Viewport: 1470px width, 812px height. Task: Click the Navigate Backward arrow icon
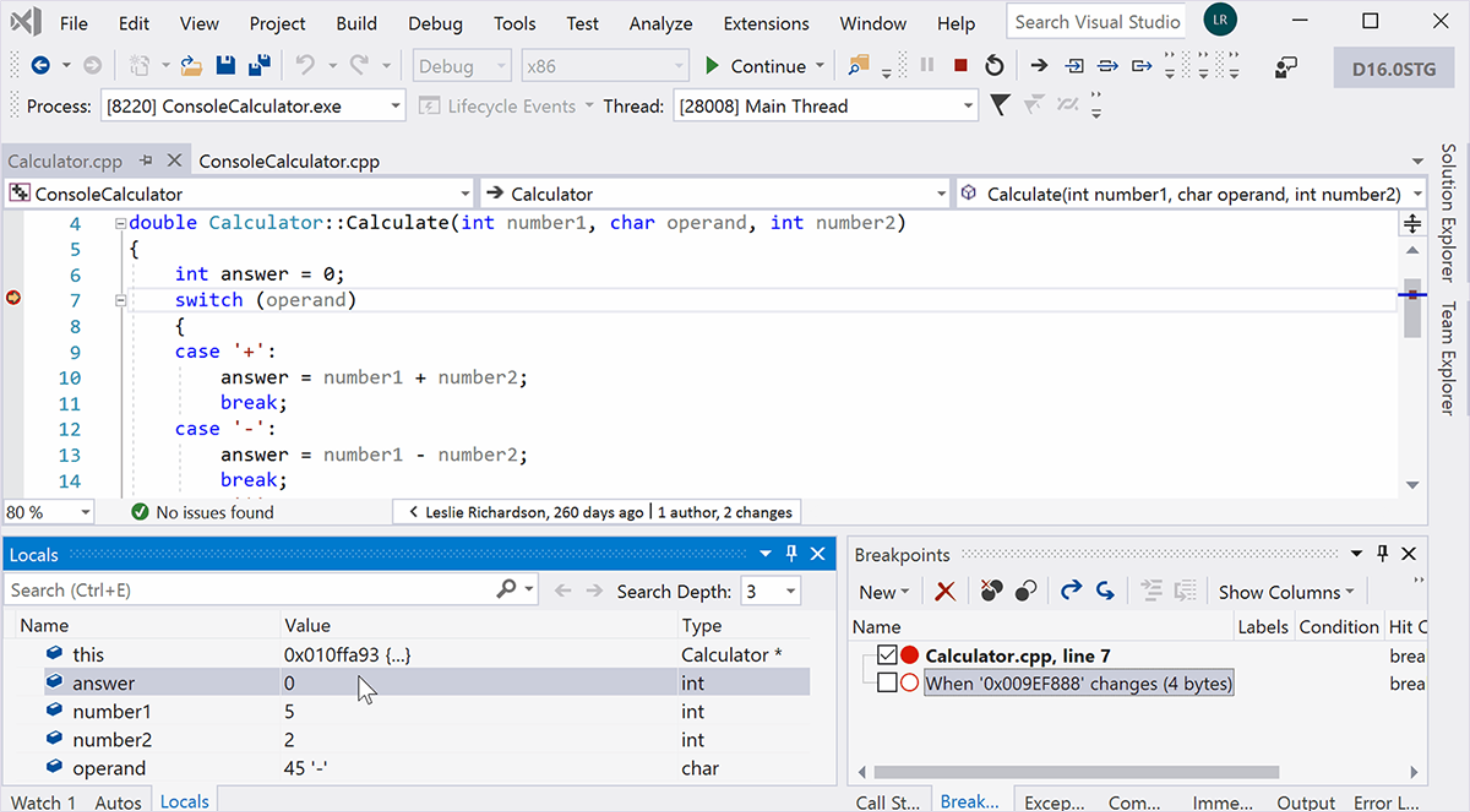[40, 66]
